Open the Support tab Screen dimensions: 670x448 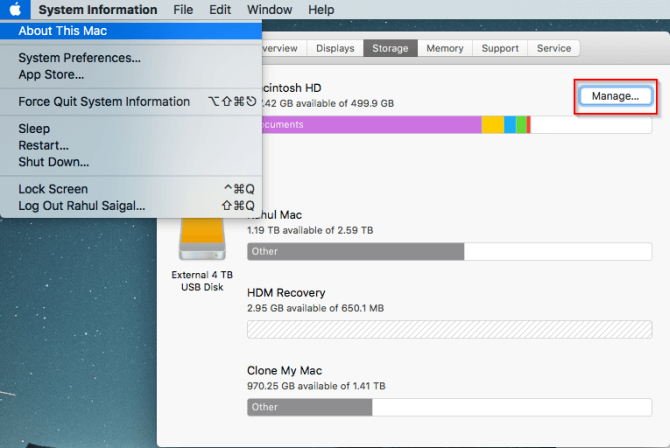click(500, 48)
